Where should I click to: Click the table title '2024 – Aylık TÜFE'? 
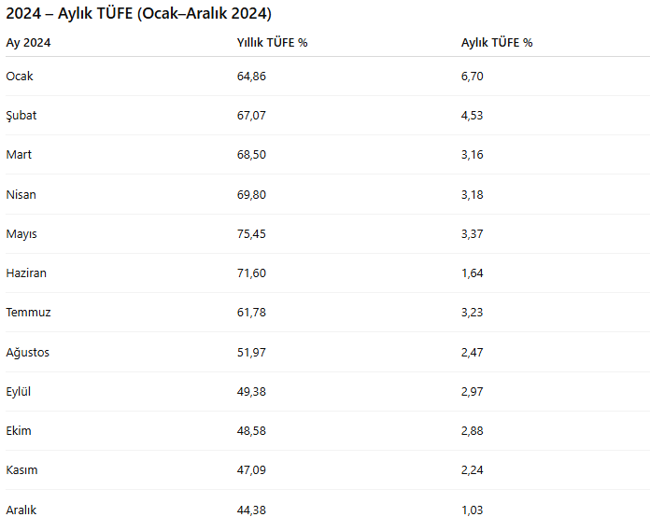[139, 13]
